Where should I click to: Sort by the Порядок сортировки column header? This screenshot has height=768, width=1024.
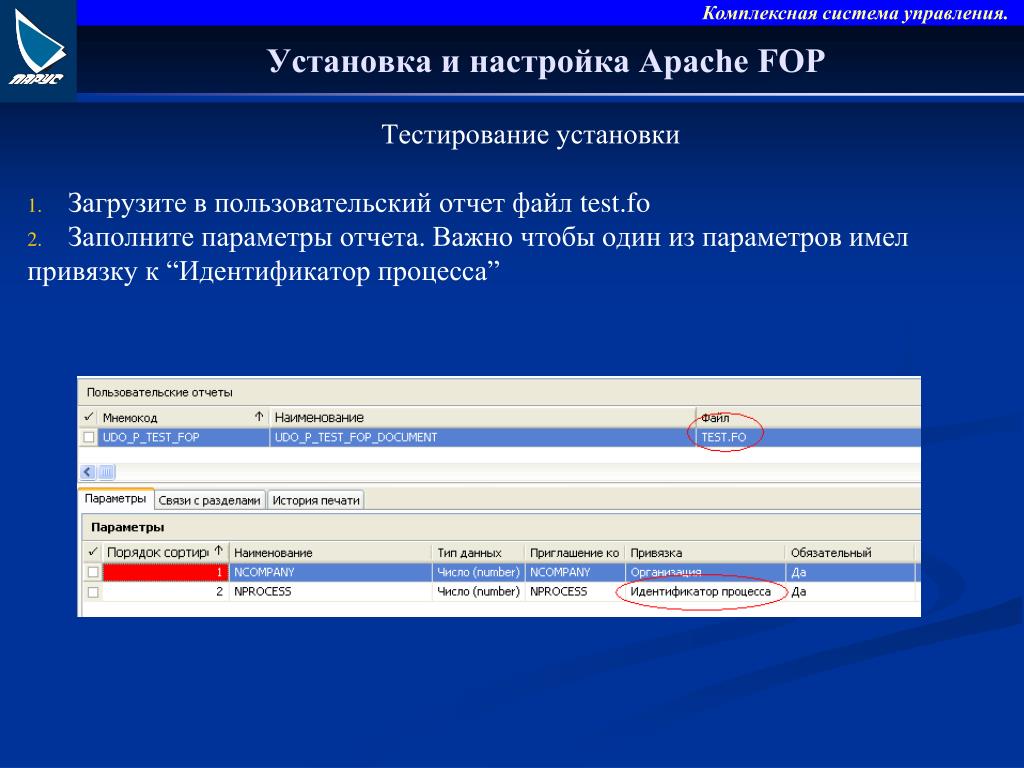(165, 552)
